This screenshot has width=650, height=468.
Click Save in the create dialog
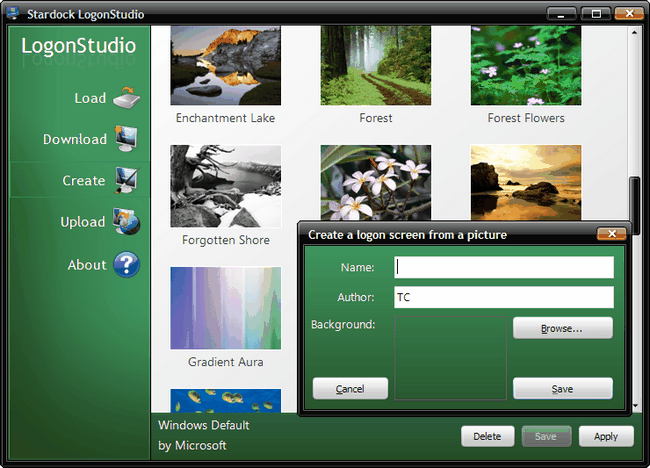563,388
